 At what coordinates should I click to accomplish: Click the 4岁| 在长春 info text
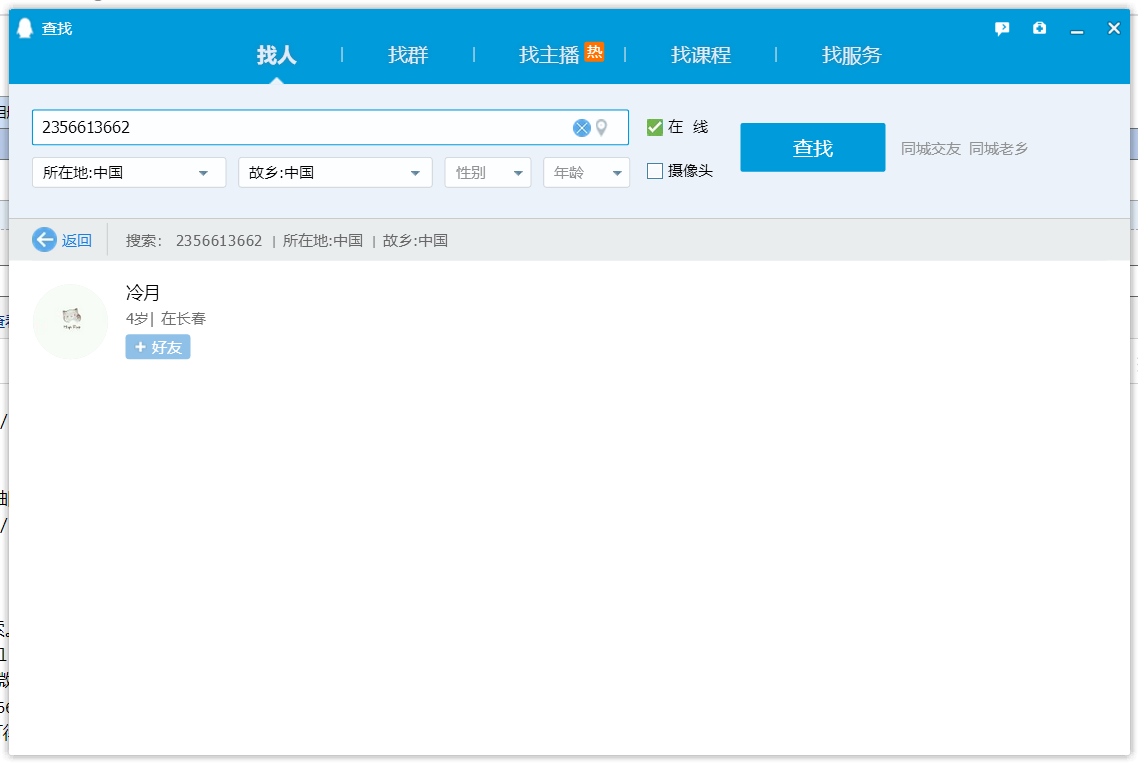pyautogui.click(x=165, y=319)
